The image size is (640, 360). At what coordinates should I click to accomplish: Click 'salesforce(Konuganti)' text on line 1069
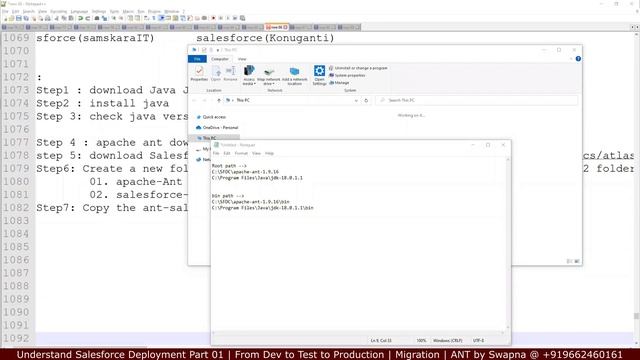265,38
